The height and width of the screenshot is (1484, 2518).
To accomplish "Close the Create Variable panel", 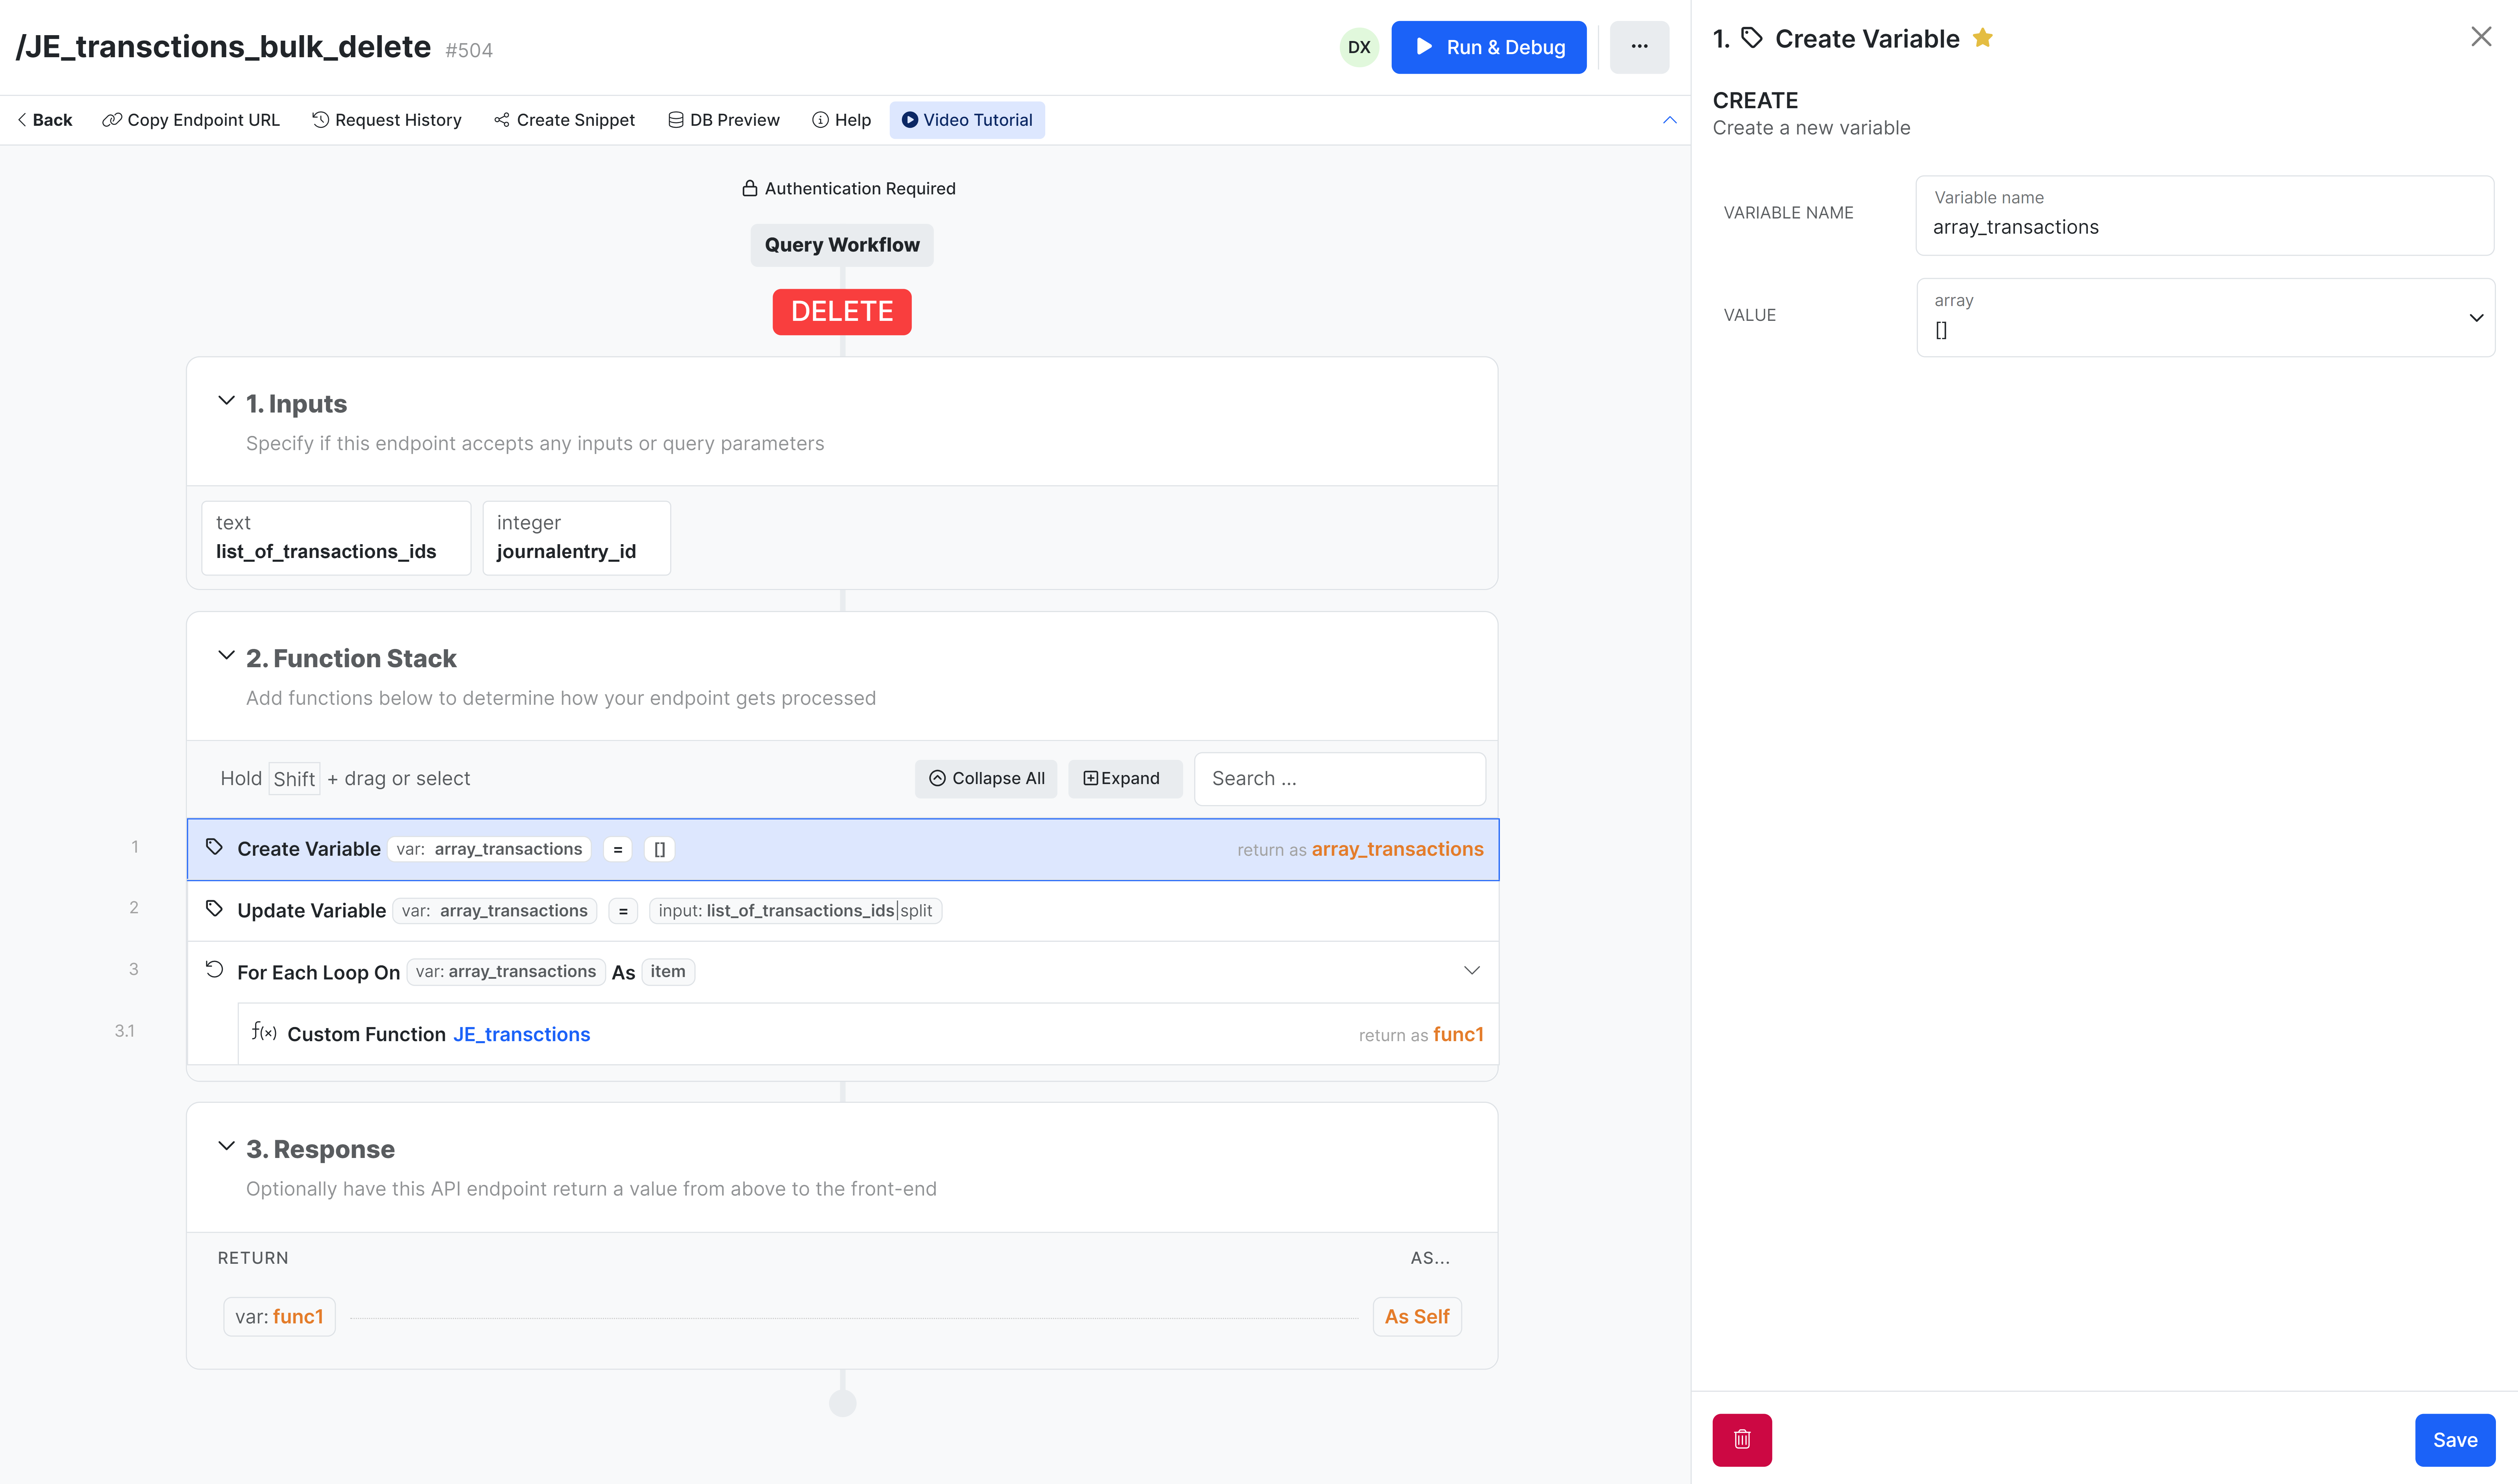I will tap(2481, 37).
